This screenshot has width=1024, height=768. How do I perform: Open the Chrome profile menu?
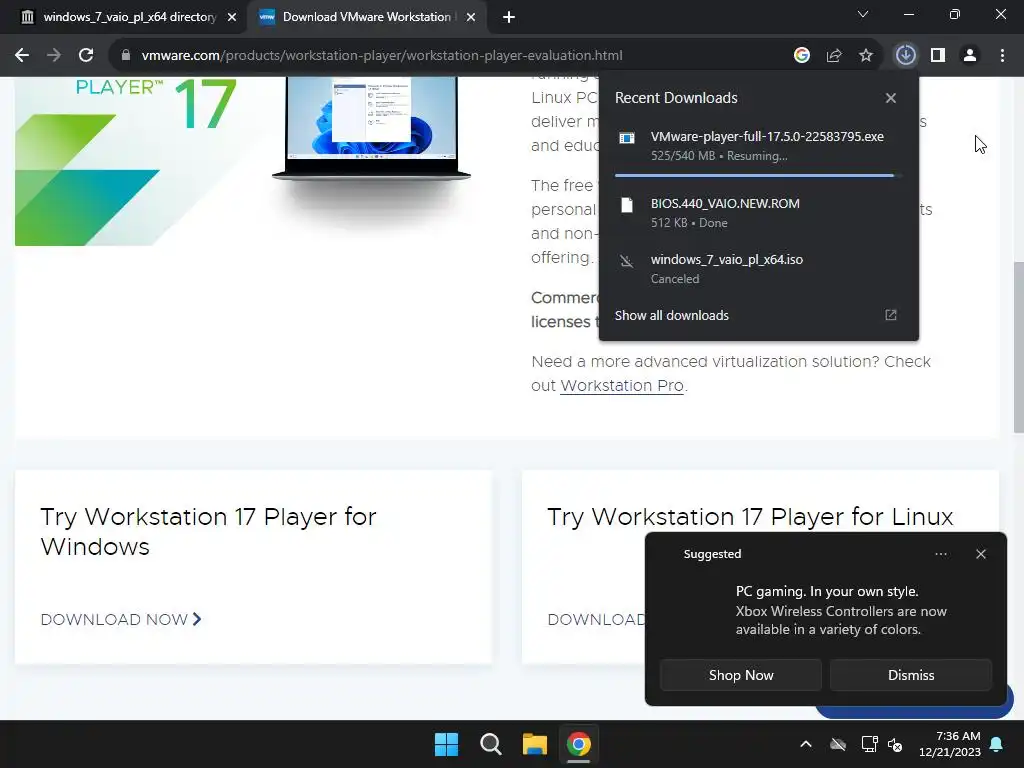click(970, 56)
